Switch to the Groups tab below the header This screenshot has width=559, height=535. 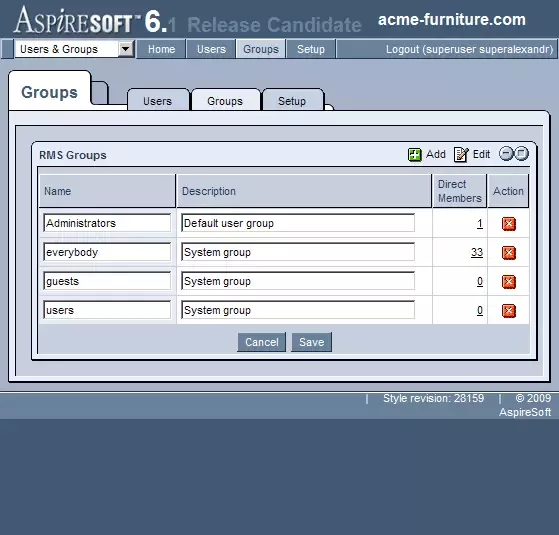coord(225,101)
